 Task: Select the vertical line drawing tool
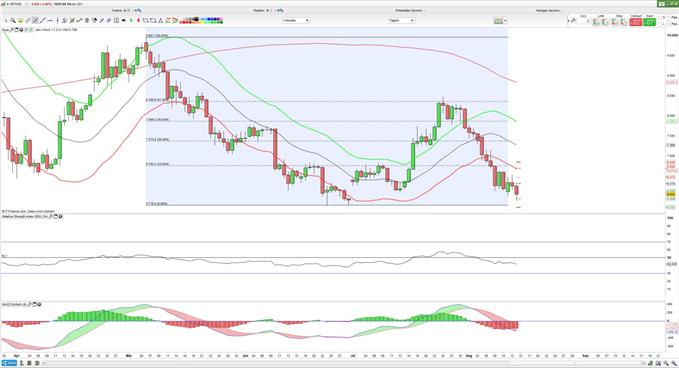pyautogui.click(x=58, y=20)
